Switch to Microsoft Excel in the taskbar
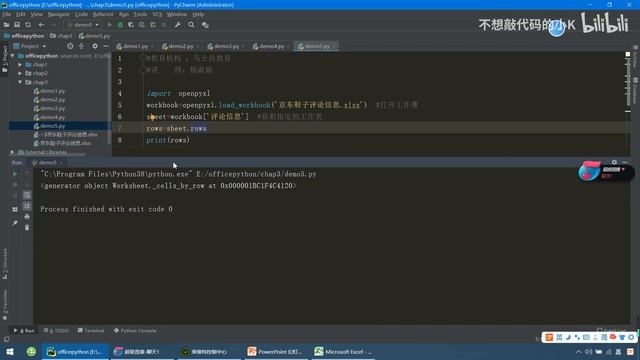The height and width of the screenshot is (360, 640). (x=343, y=352)
